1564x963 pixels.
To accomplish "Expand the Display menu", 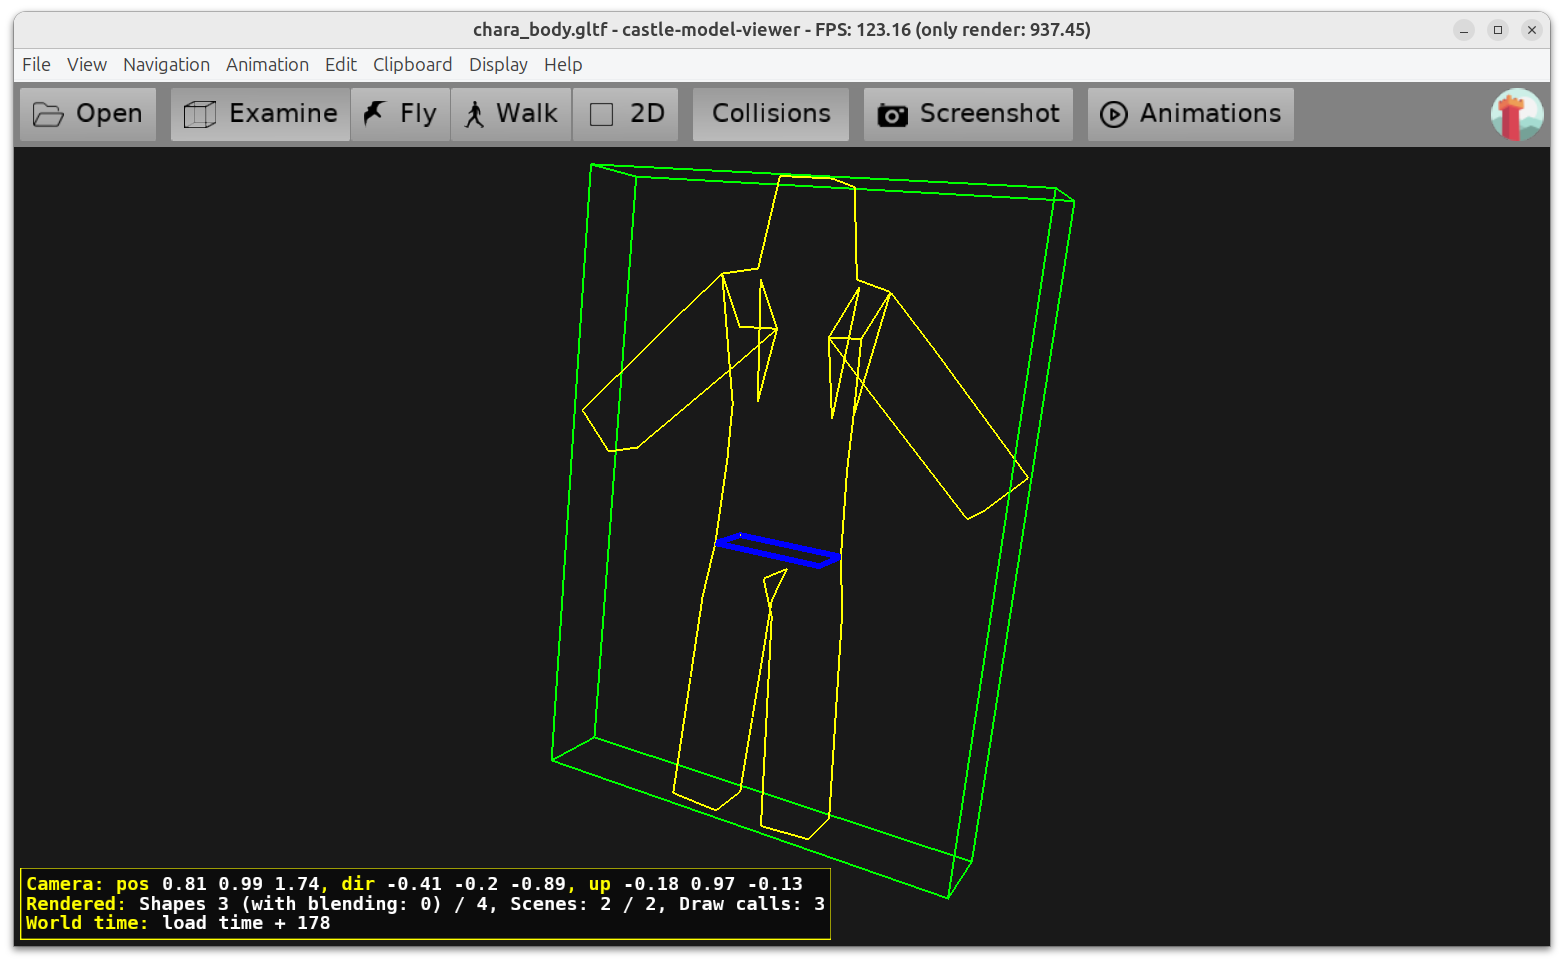I will (498, 64).
